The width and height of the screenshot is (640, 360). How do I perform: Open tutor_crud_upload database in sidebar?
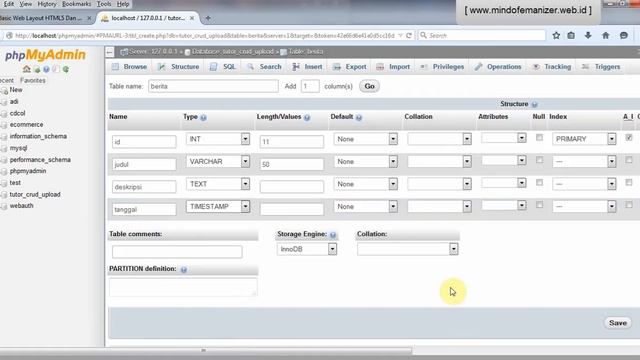click(35, 194)
